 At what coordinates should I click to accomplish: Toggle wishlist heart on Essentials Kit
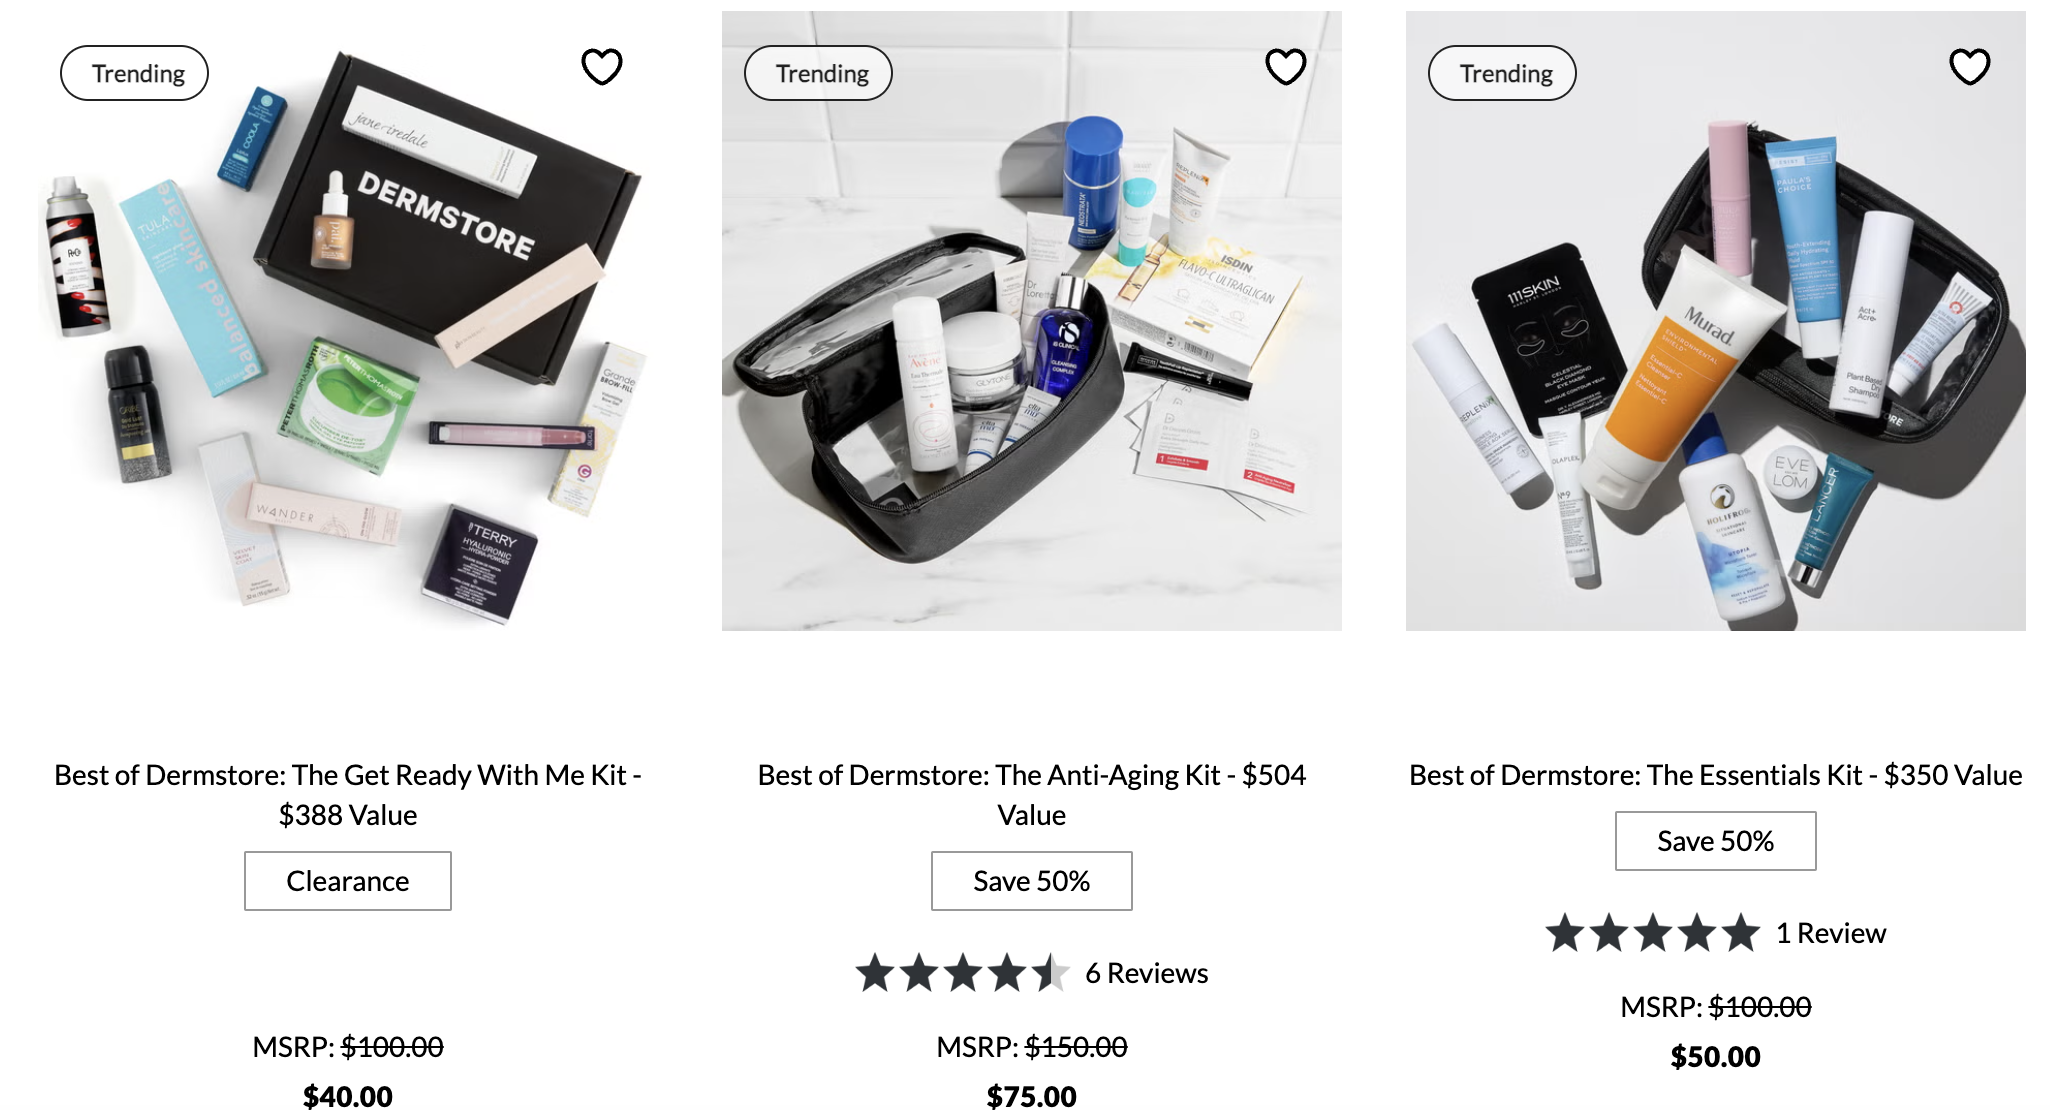point(1970,67)
